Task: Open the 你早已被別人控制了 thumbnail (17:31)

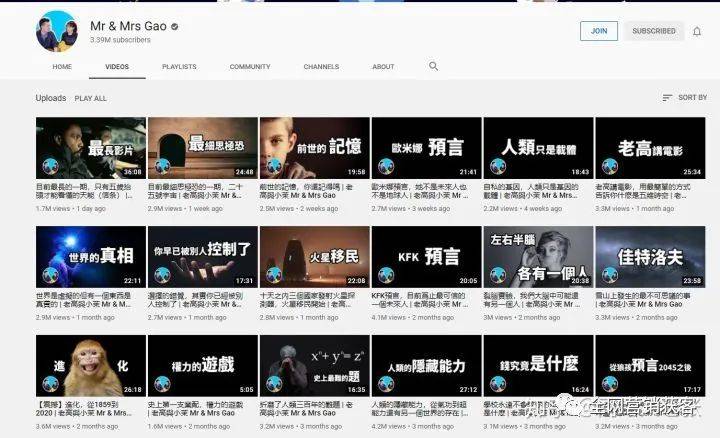Action: (202, 257)
